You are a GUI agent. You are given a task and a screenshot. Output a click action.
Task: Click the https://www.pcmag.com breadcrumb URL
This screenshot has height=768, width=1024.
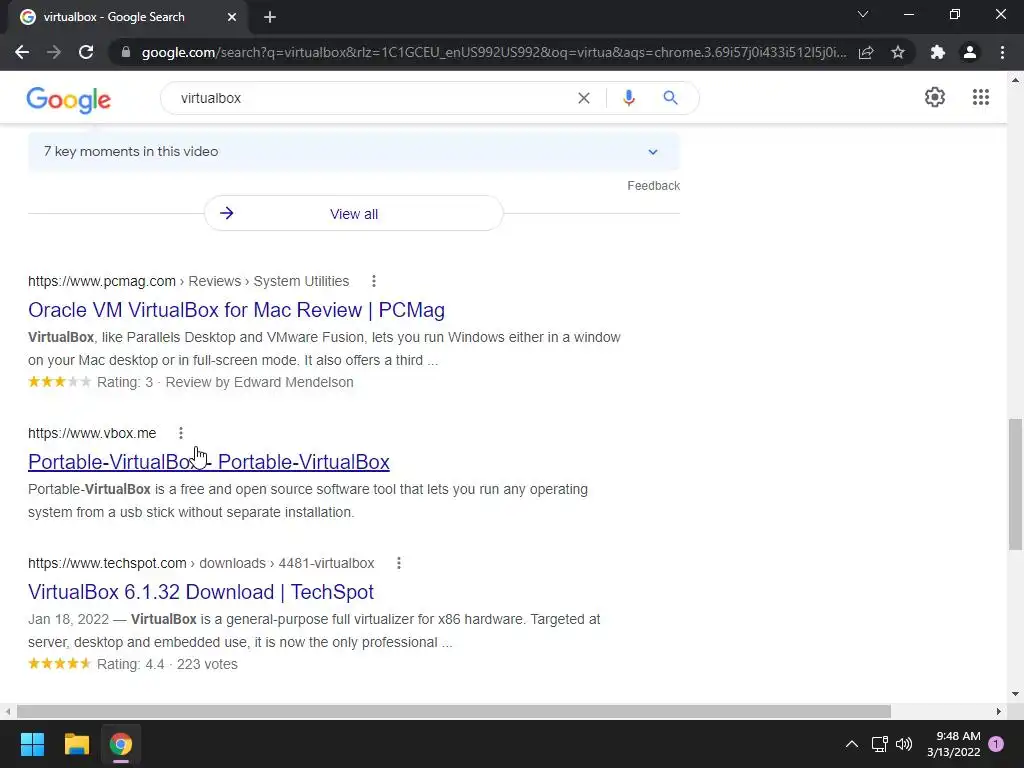pyautogui.click(x=102, y=281)
